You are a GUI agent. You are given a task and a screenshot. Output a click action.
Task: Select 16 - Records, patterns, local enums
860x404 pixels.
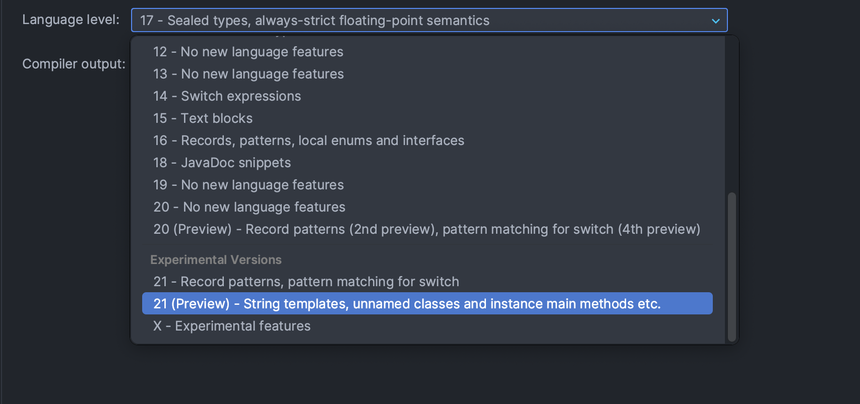pos(309,140)
